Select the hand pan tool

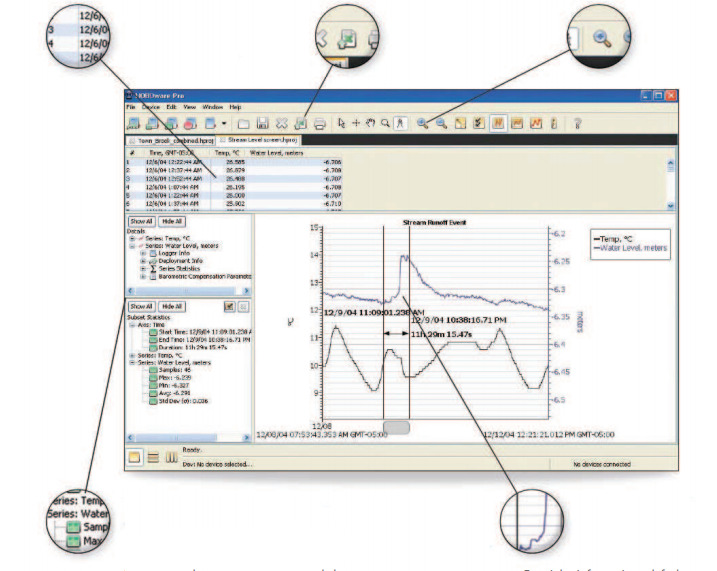coord(371,123)
